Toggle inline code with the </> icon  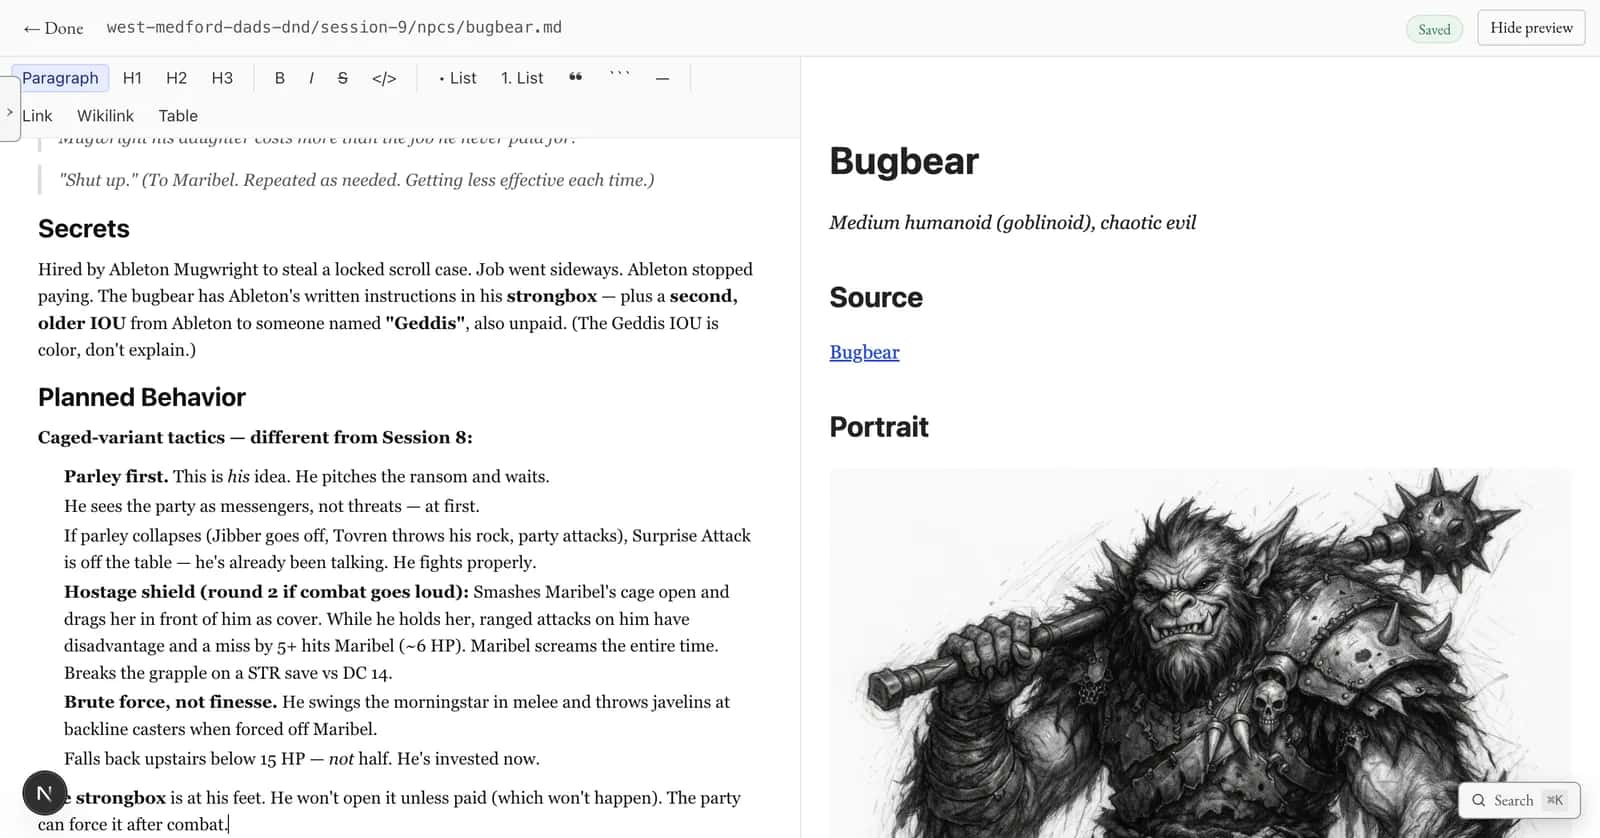384,78
